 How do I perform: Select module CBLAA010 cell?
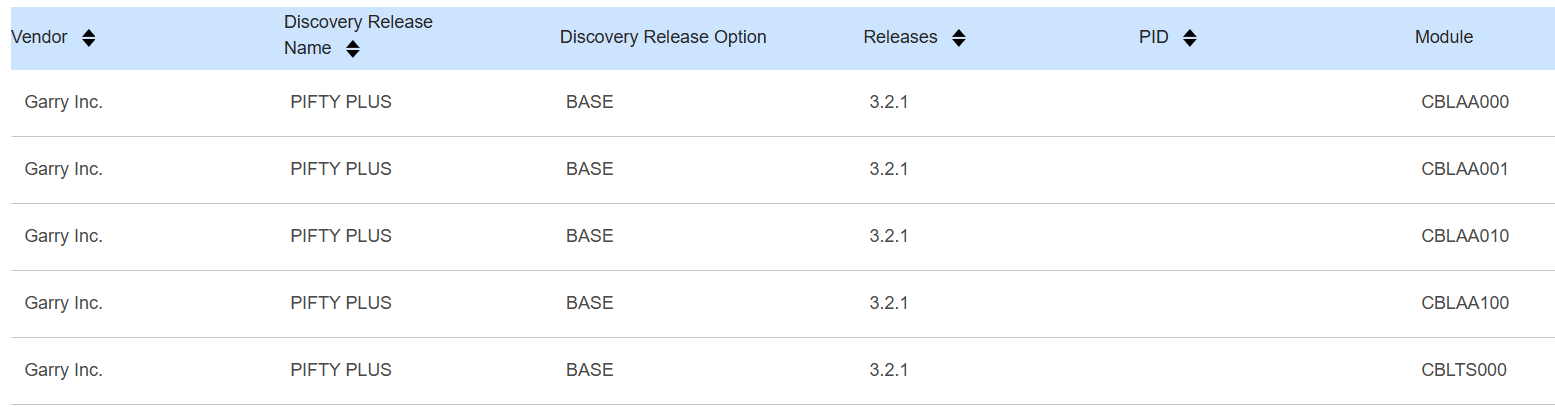coord(1464,236)
